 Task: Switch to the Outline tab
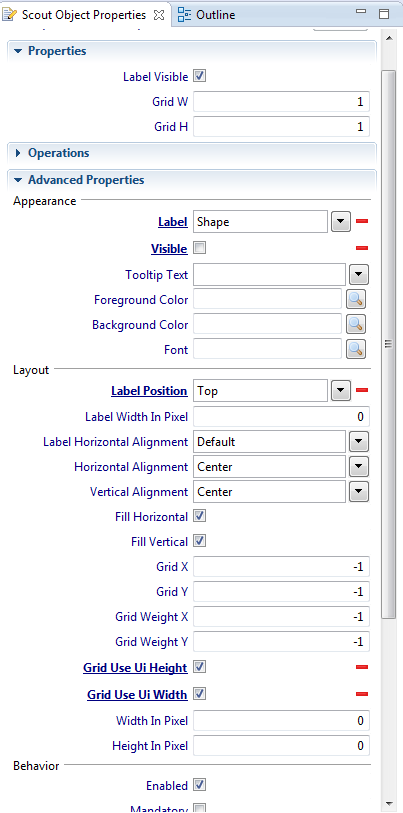coord(206,15)
